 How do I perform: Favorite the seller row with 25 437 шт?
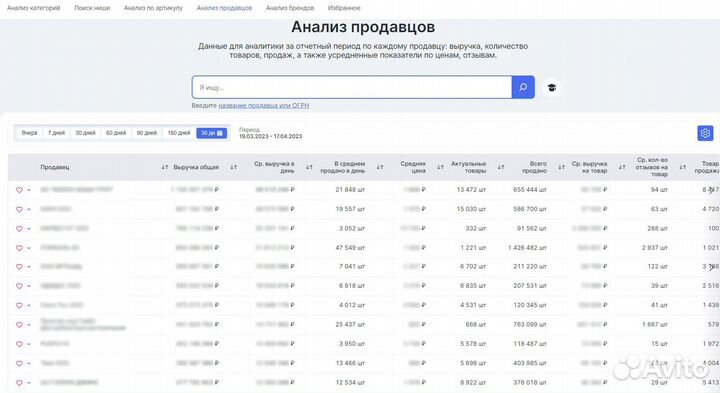pyautogui.click(x=19, y=325)
